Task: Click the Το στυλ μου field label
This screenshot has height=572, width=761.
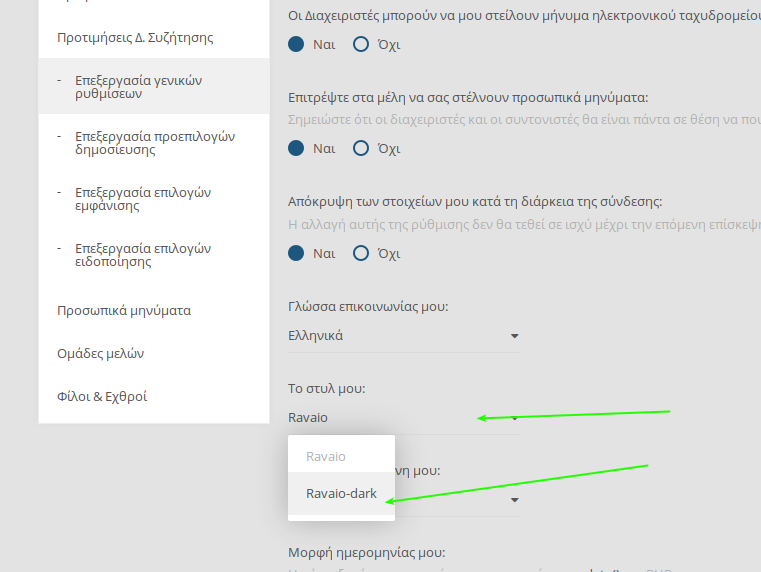Action: coord(325,388)
